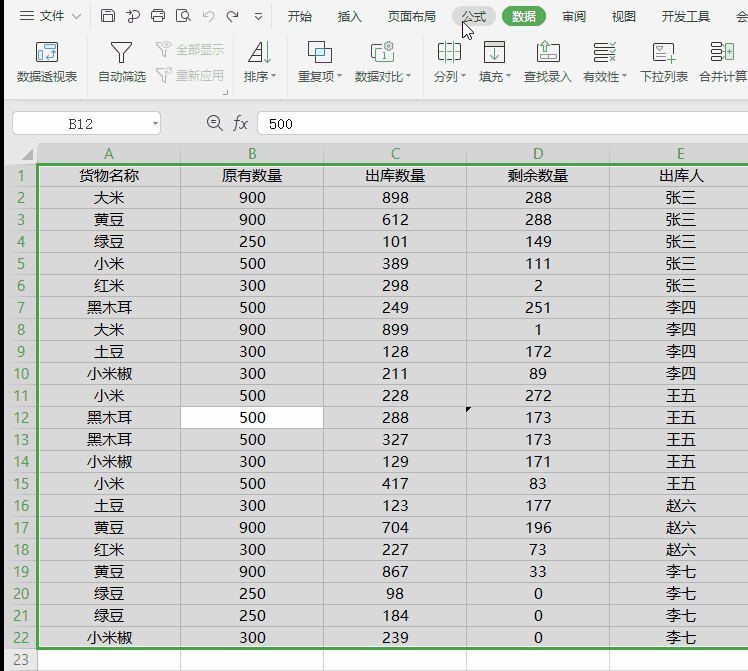Click the zoom magnifier icon by formula bar

[214, 123]
